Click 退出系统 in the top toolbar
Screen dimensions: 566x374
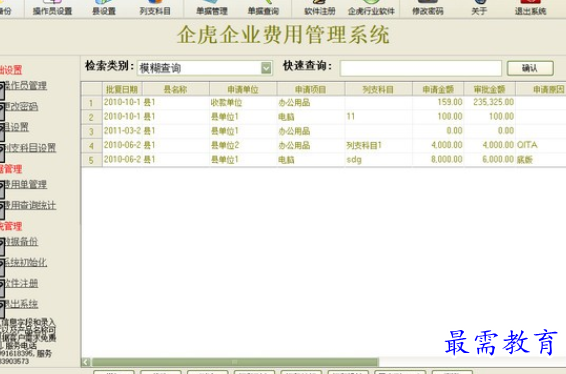click(x=530, y=8)
